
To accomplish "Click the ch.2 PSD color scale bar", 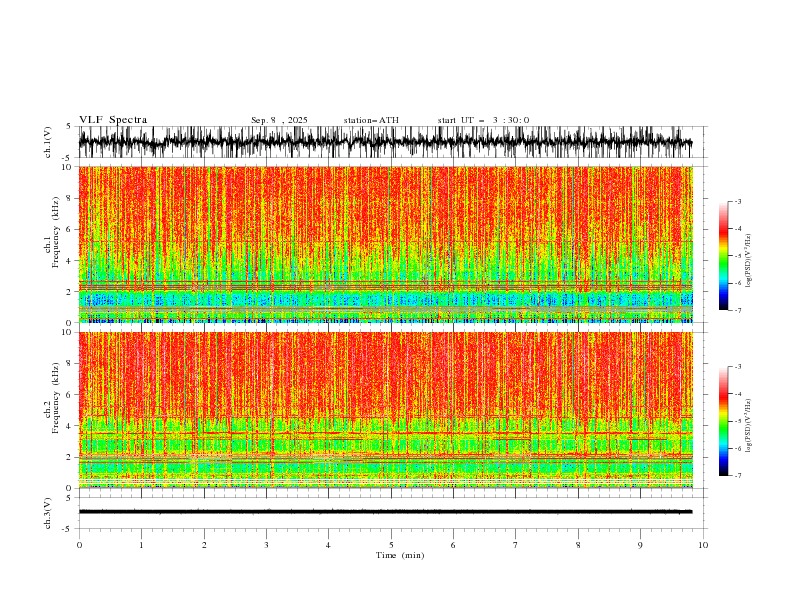I will (x=723, y=421).
